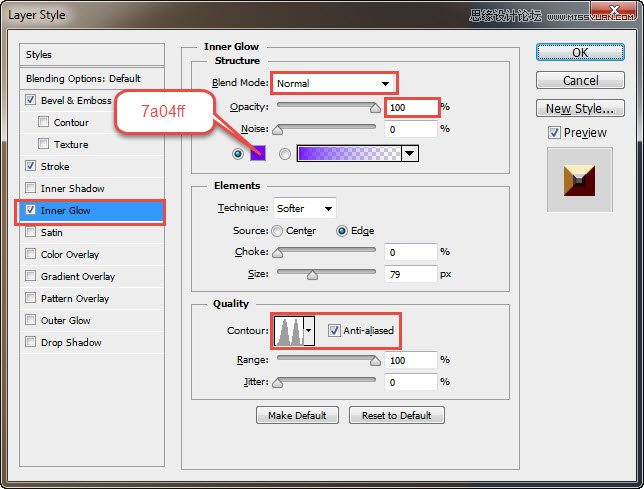Select the Outer Glow style row
The height and width of the screenshot is (489, 644).
pyautogui.click(x=92, y=320)
